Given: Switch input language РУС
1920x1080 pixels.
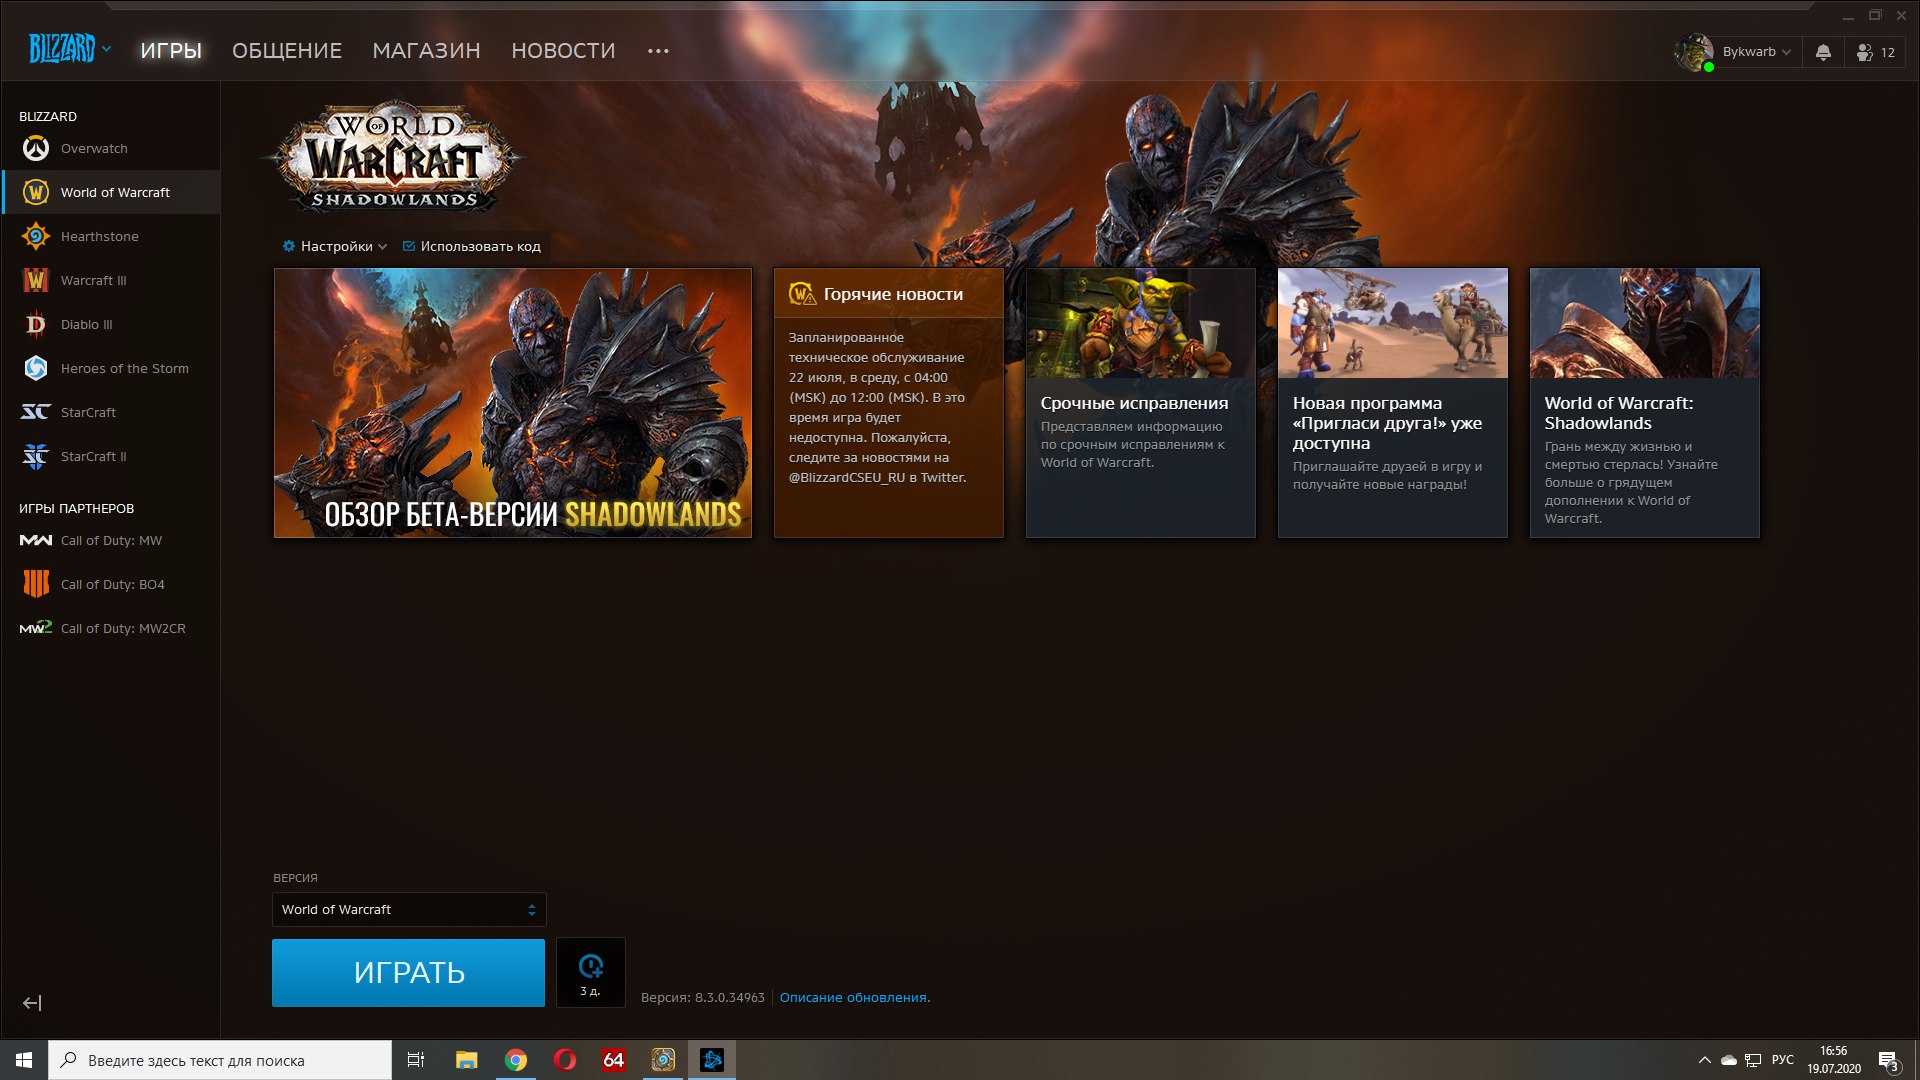Looking at the screenshot, I should [x=1783, y=1060].
